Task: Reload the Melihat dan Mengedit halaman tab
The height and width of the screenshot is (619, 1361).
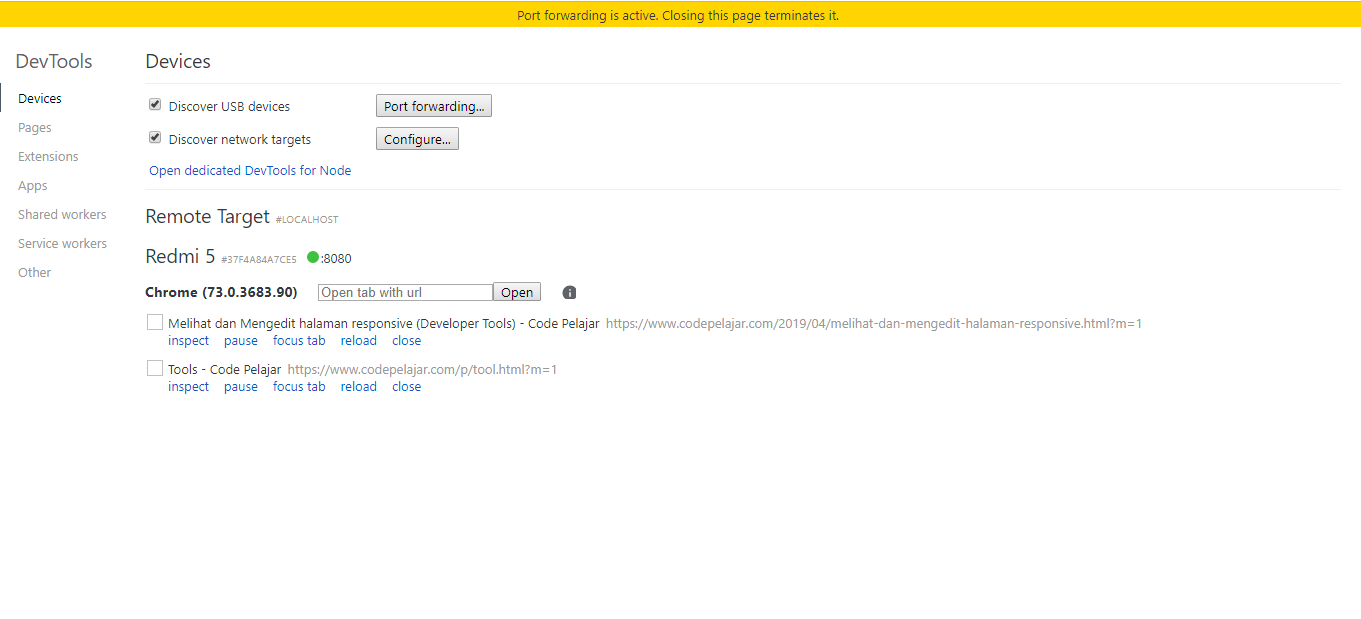Action: coord(359,340)
